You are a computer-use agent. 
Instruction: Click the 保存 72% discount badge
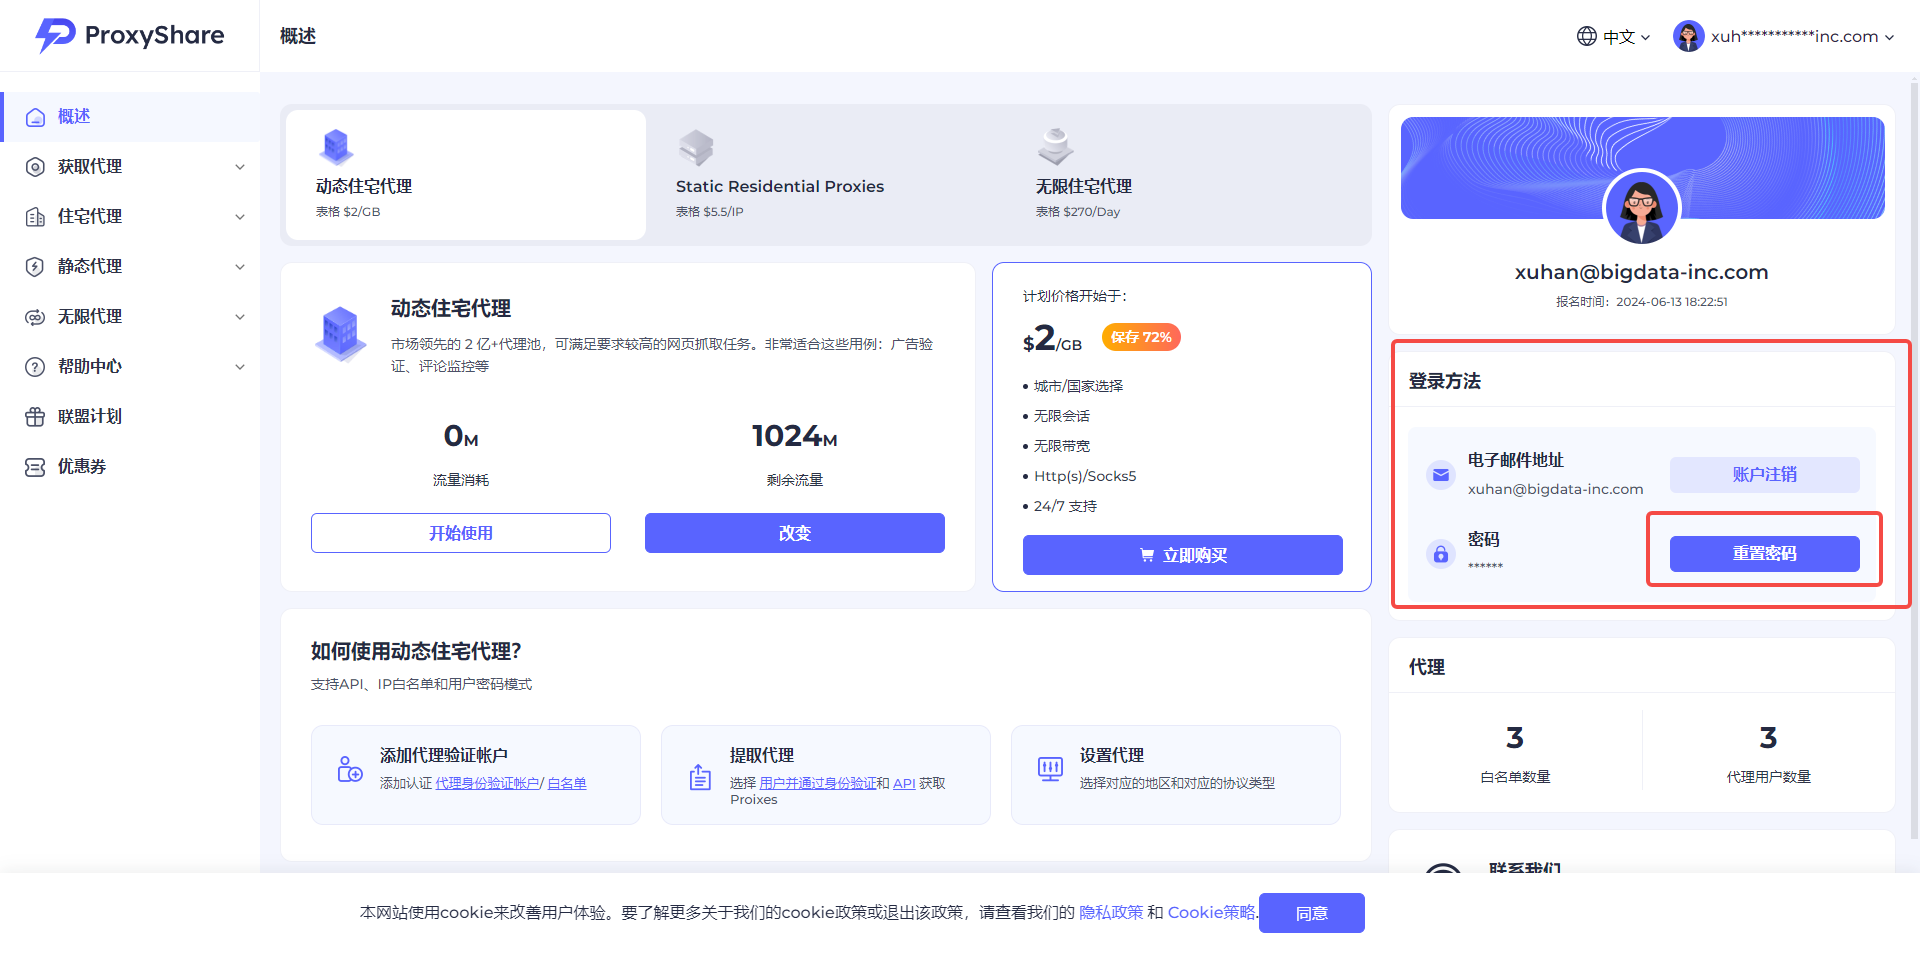point(1141,337)
